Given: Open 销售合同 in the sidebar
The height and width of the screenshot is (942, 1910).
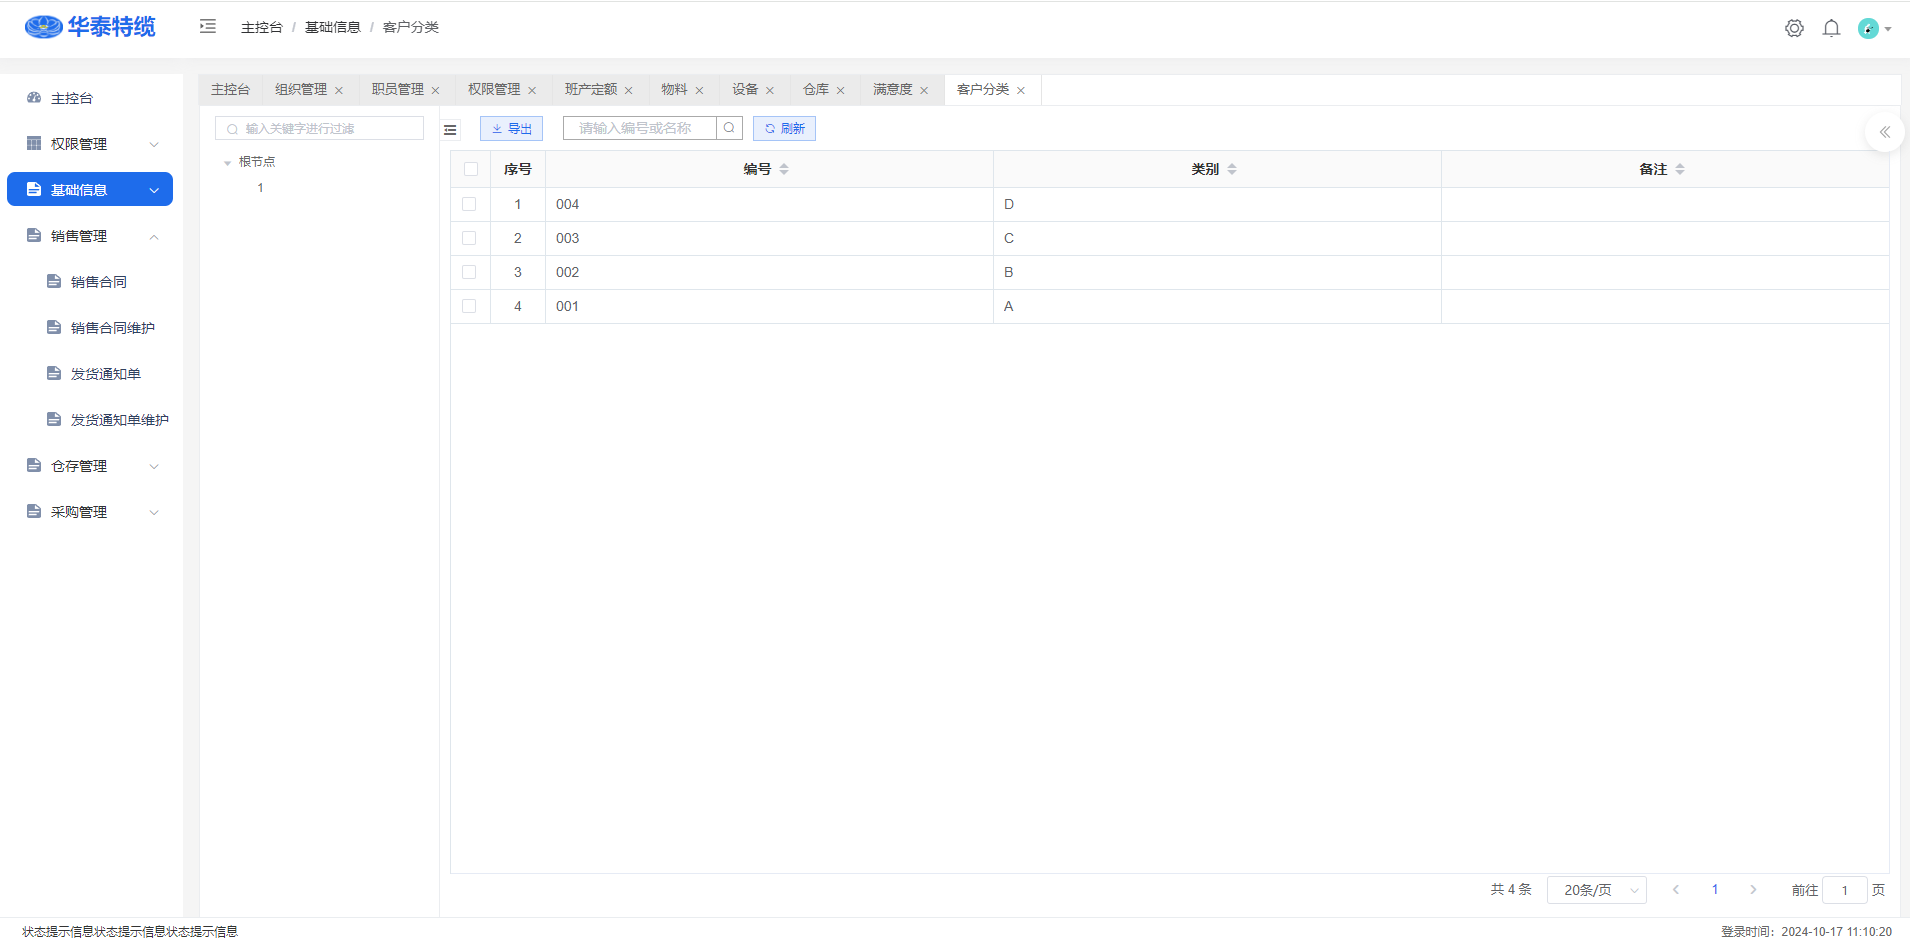Looking at the screenshot, I should 98,282.
